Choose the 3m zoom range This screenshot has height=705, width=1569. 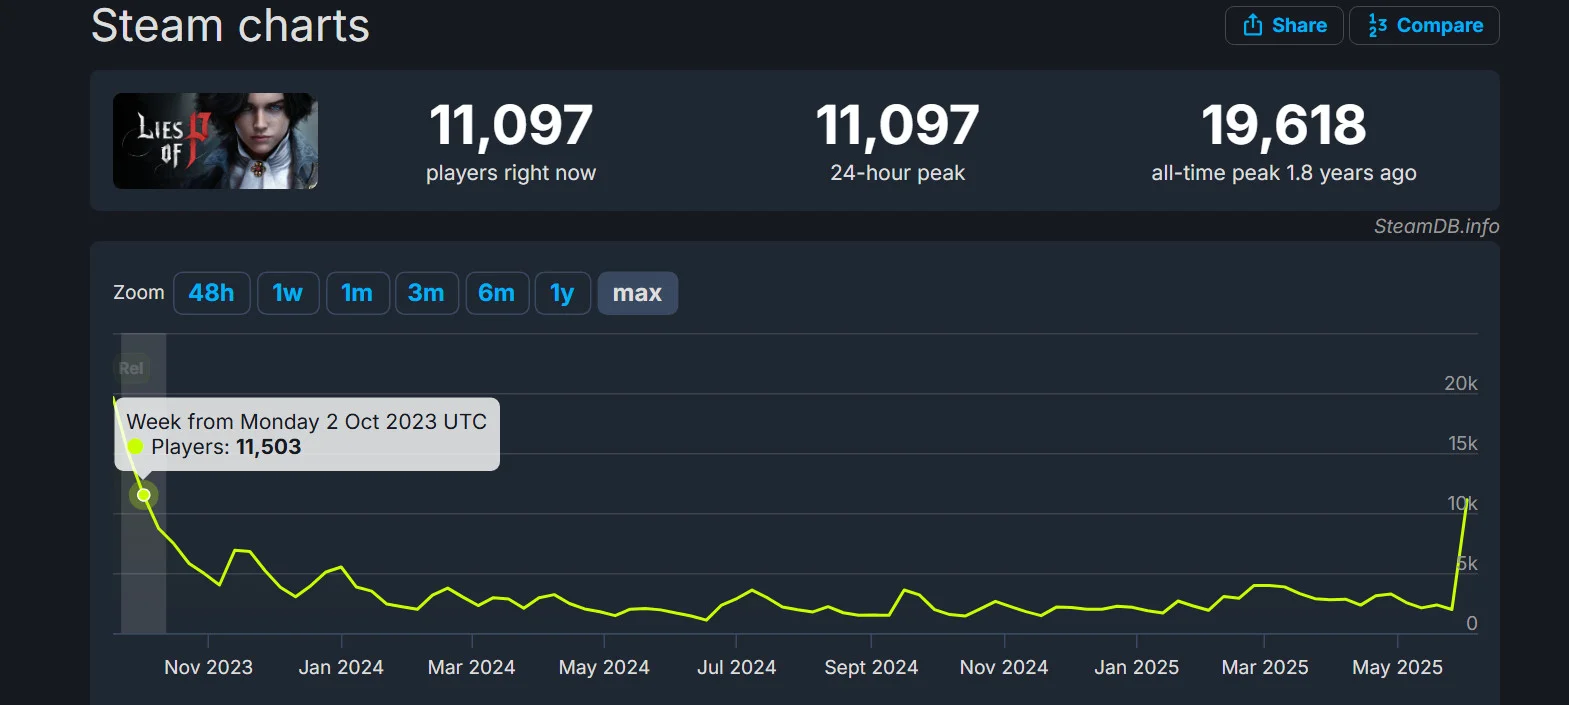pyautogui.click(x=427, y=293)
